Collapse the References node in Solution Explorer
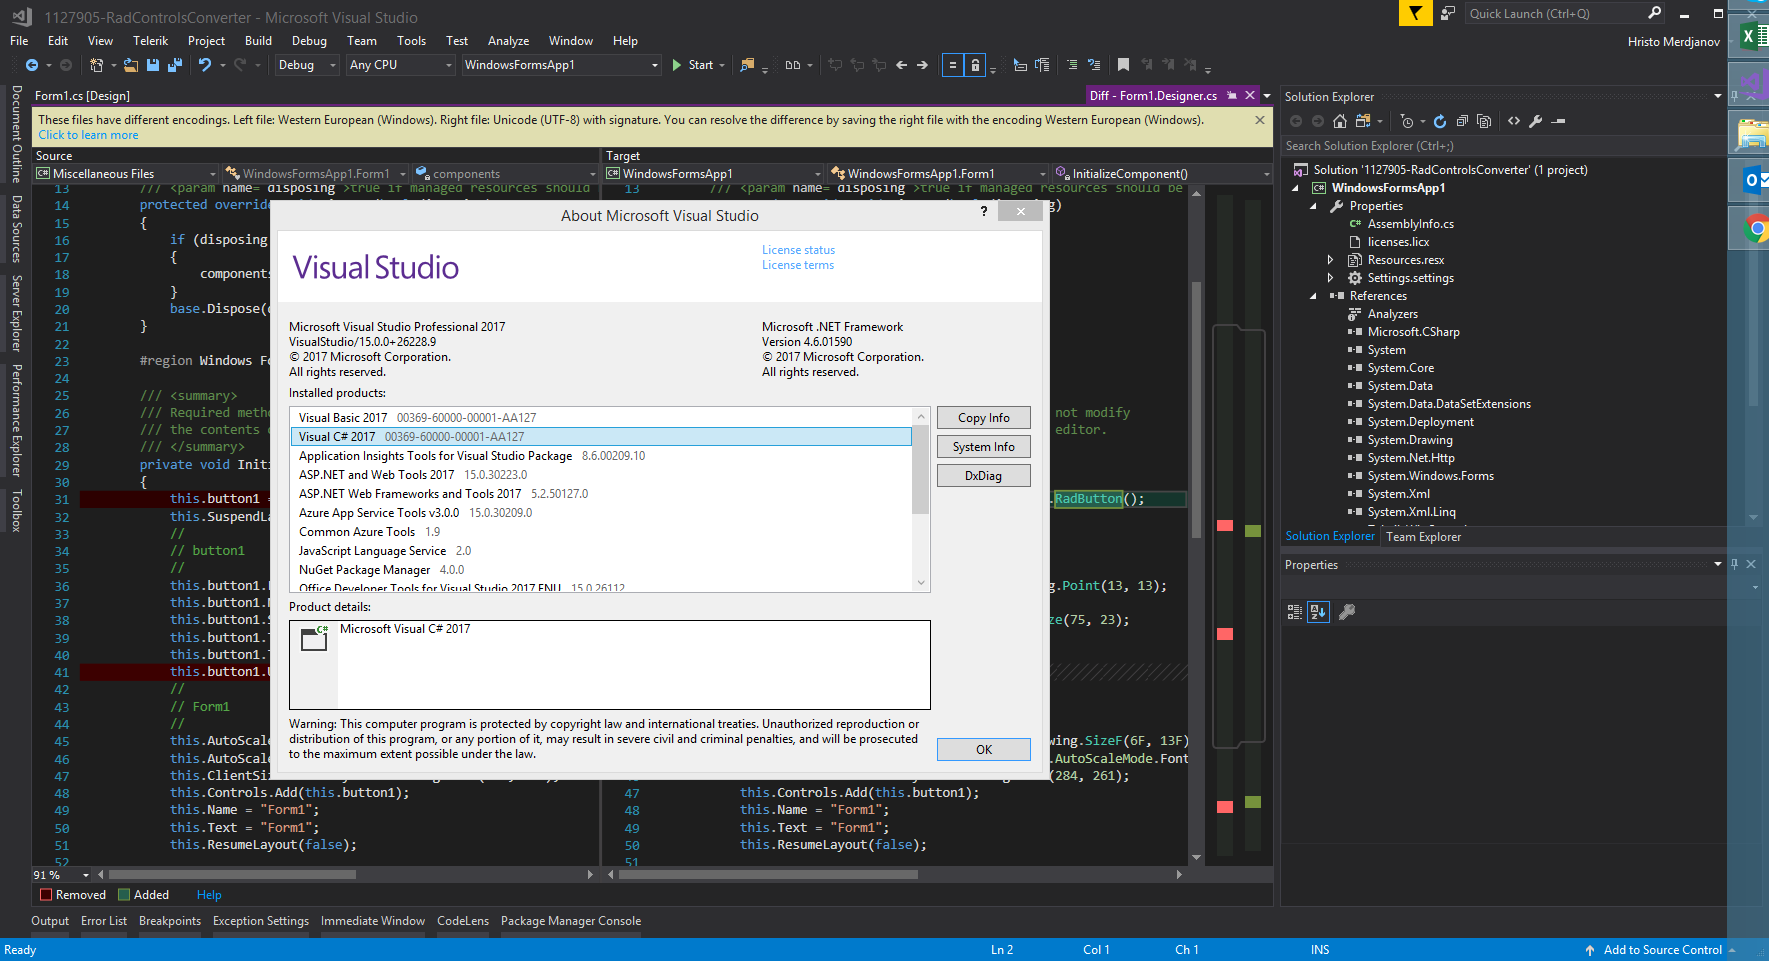 tap(1313, 296)
